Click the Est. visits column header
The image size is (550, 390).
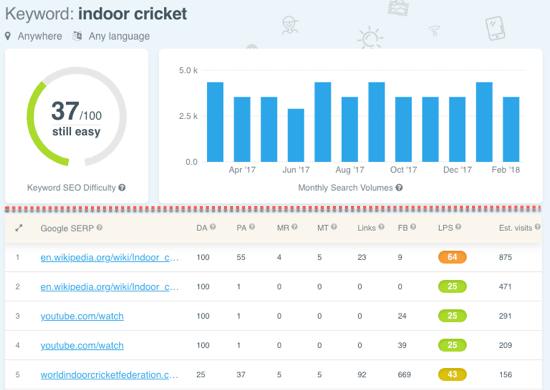[515, 228]
